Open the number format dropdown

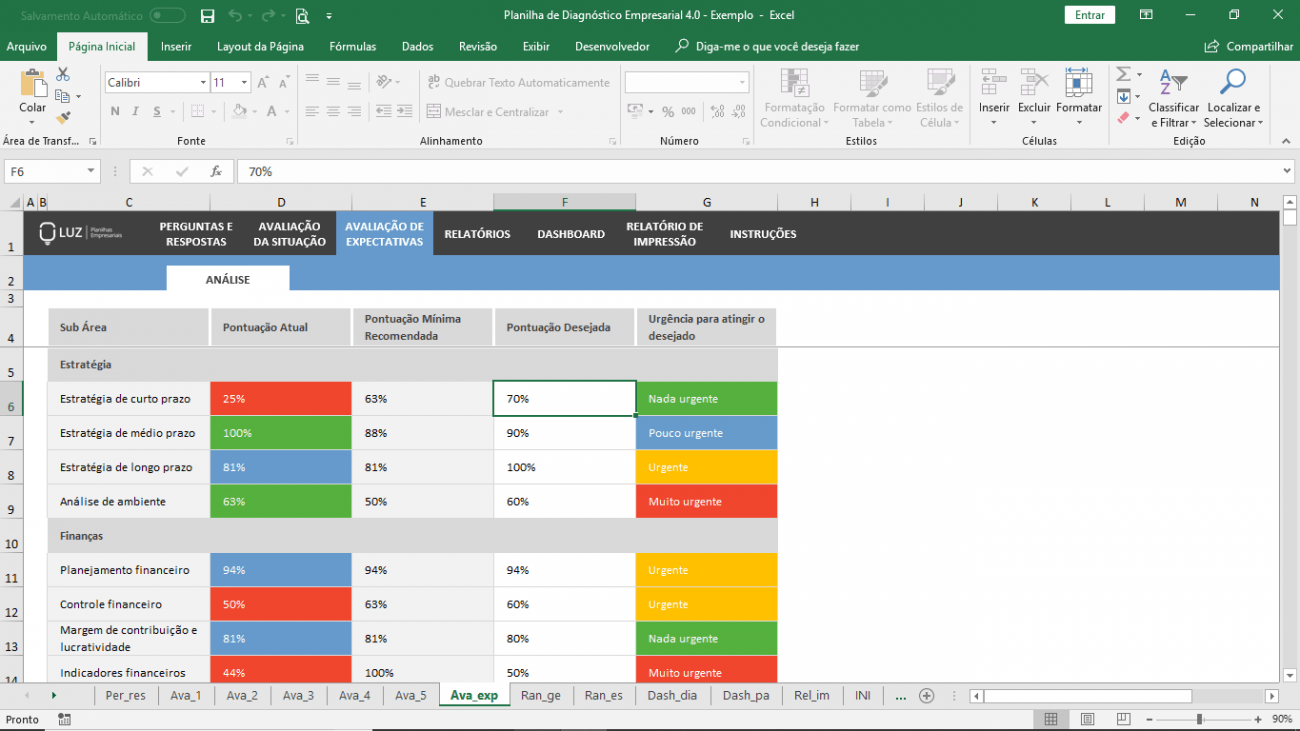742,83
